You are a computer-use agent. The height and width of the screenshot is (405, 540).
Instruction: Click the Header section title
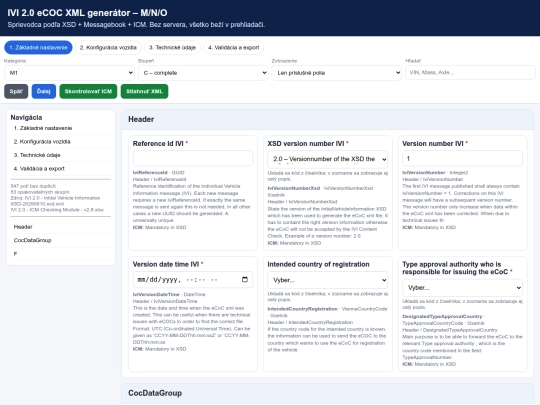point(141,119)
